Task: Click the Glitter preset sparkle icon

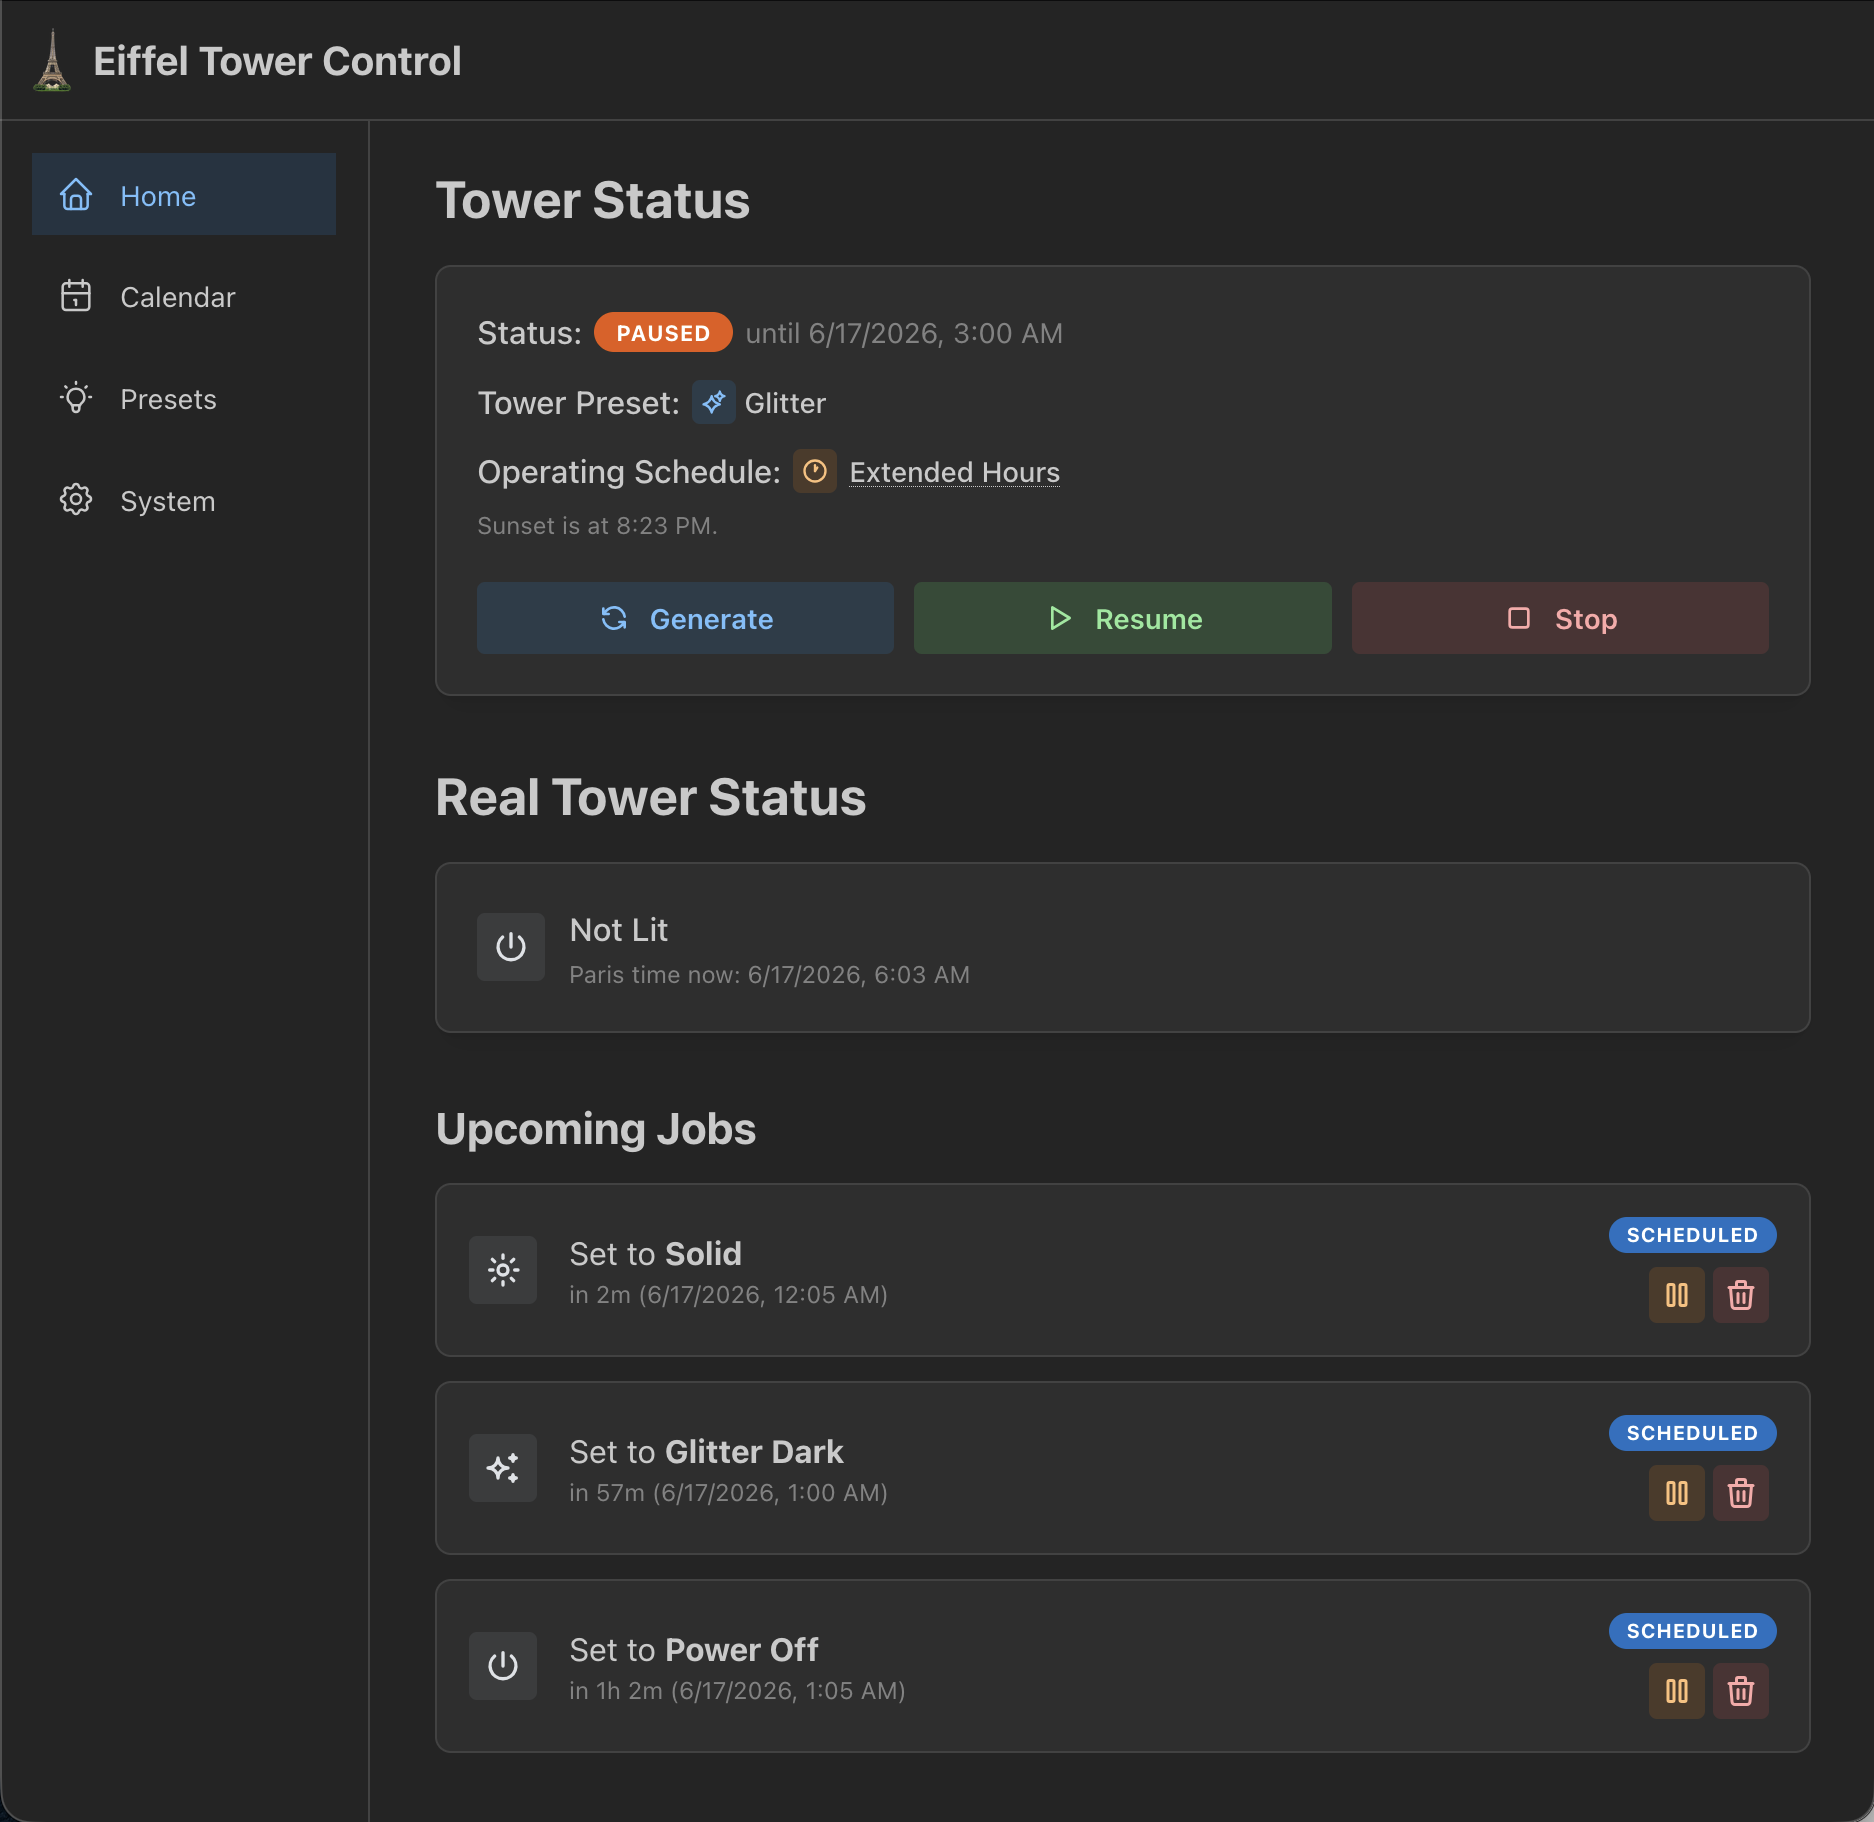Action: (714, 403)
